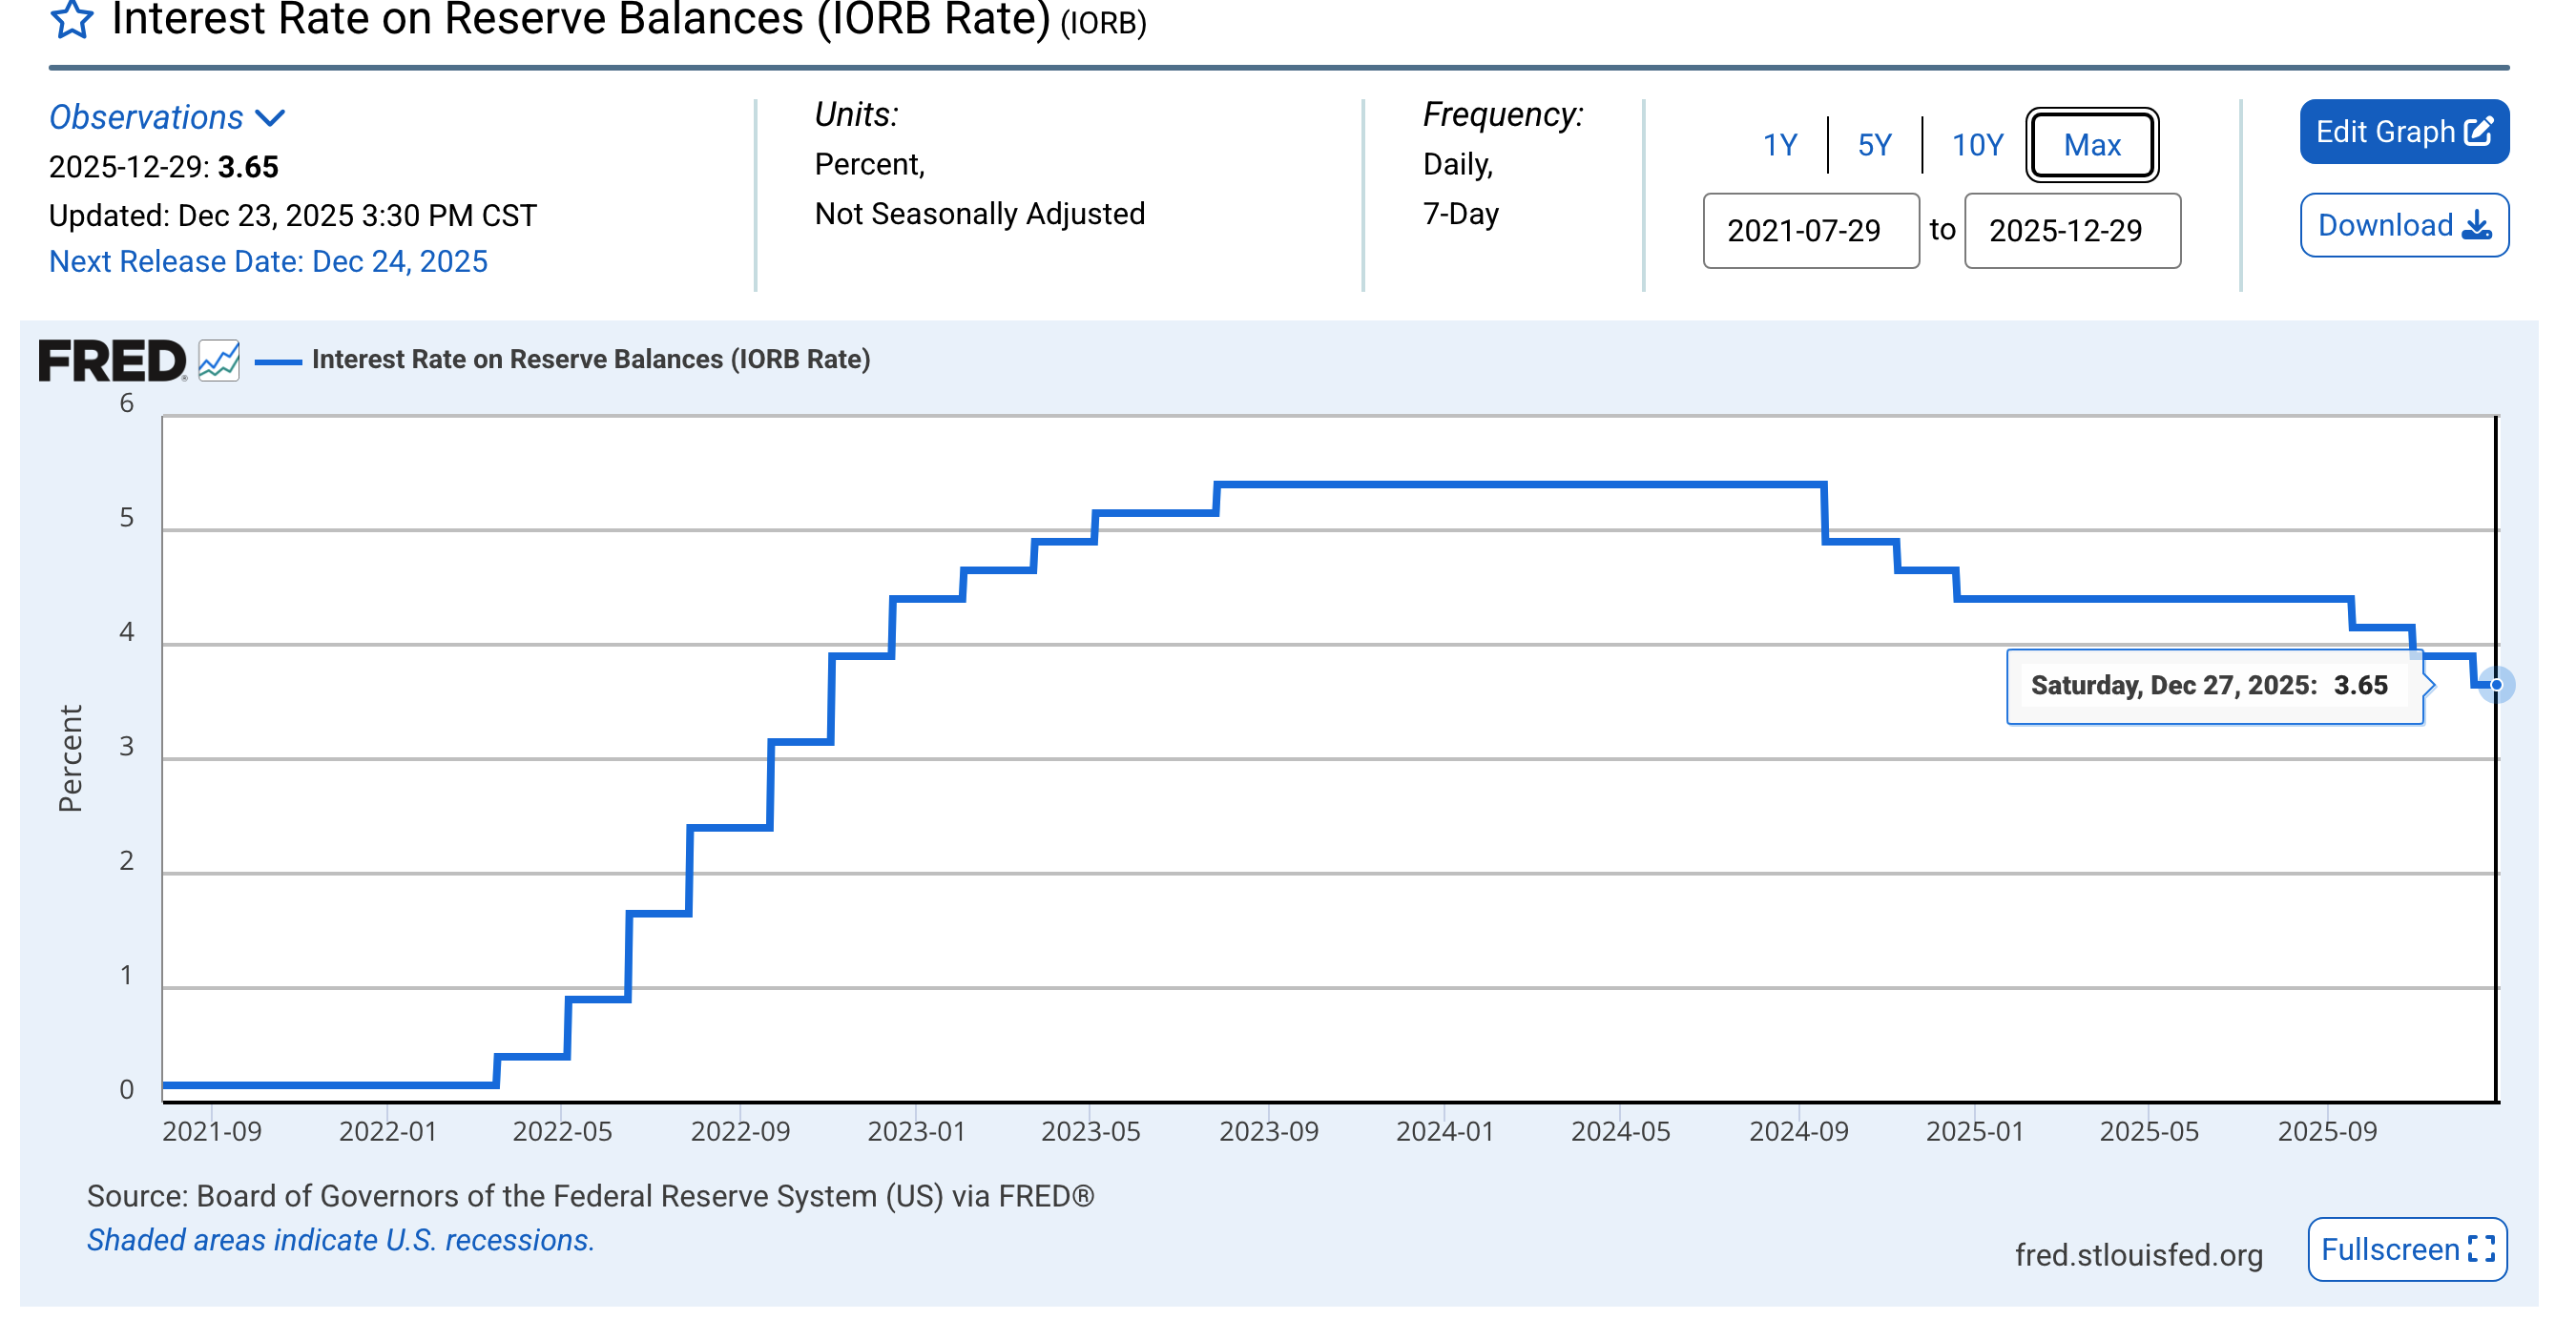Click the data point marker at 3.65
The width and height of the screenshot is (2576, 1320).
tap(2495, 685)
